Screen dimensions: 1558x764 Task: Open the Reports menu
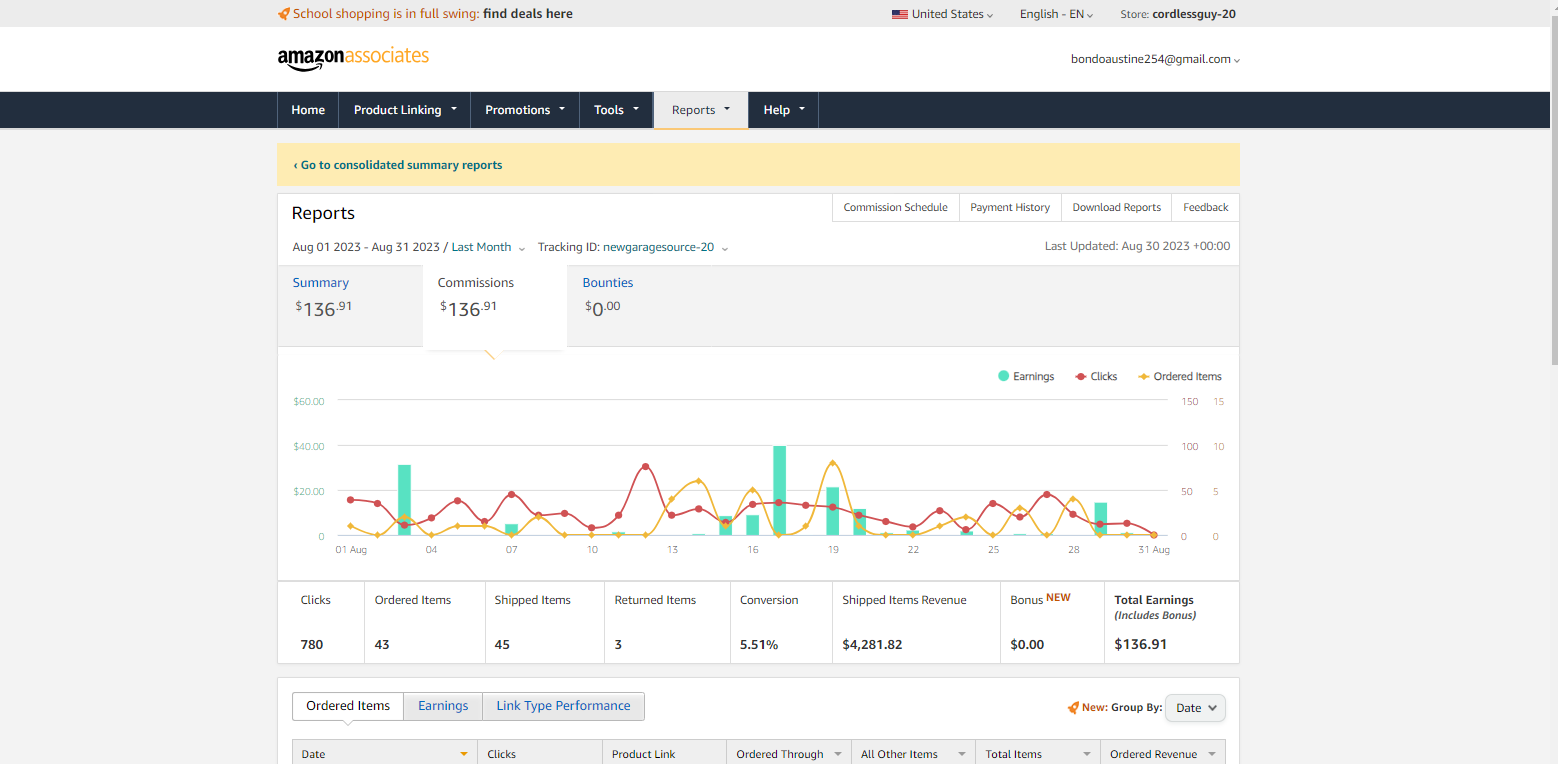point(701,110)
